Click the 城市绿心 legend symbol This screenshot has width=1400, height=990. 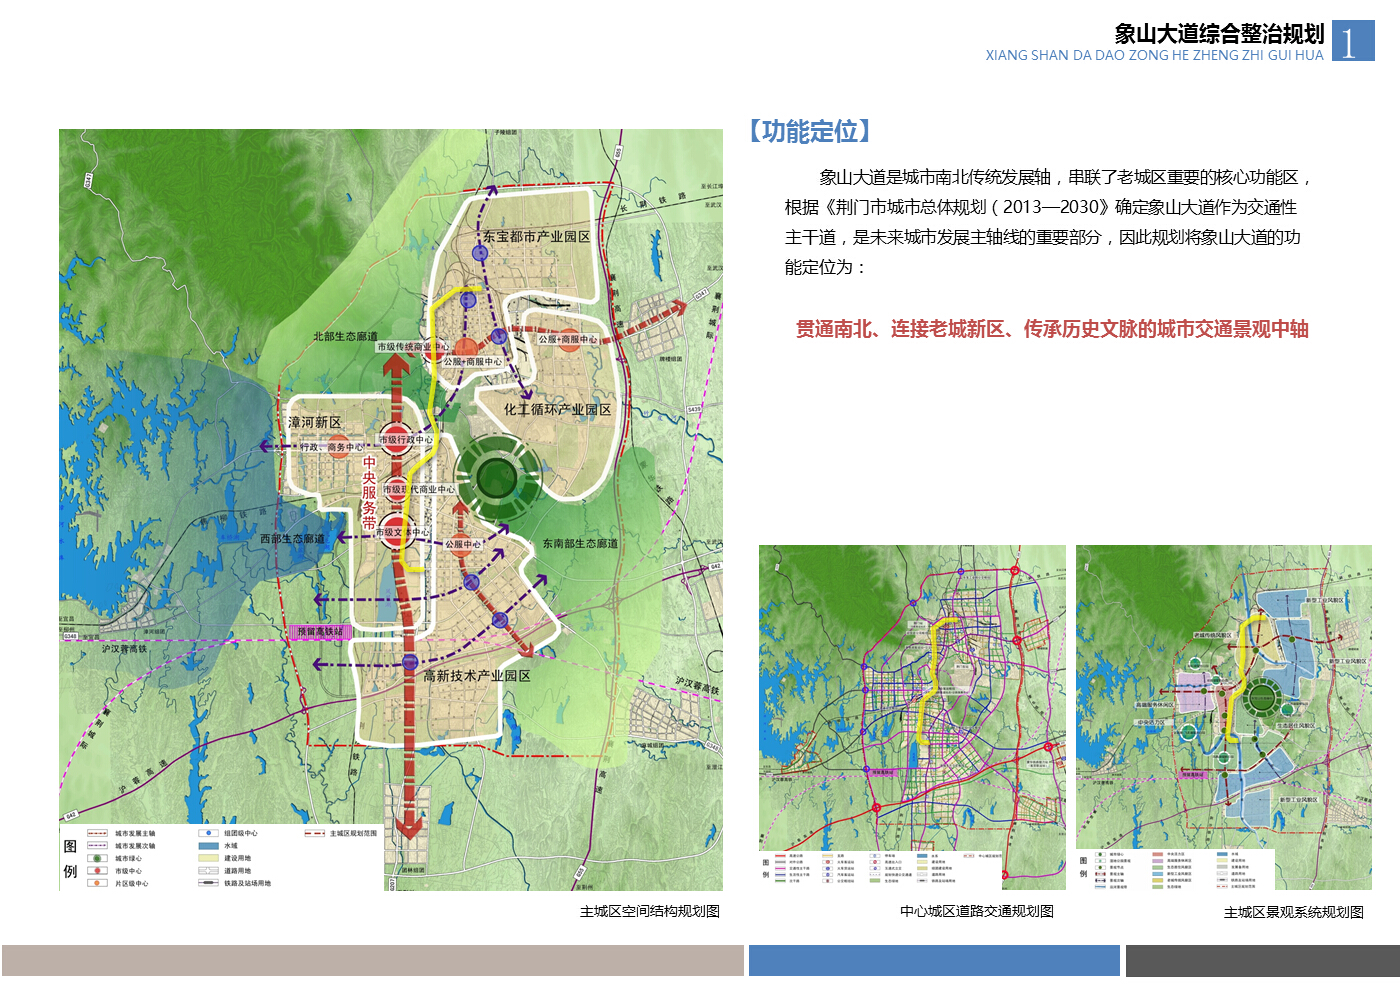97,858
